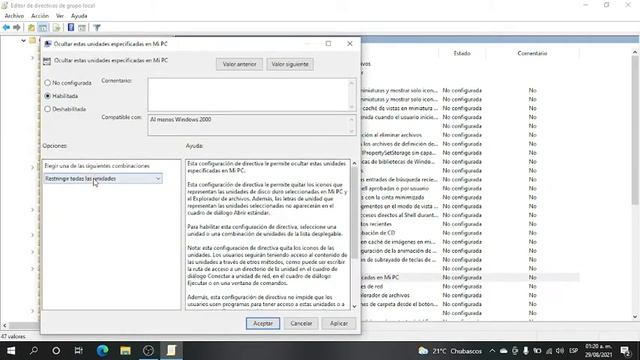The width and height of the screenshot is (640, 360).
Task: Click the Export list toolbar icon
Action: (x=57, y=28)
